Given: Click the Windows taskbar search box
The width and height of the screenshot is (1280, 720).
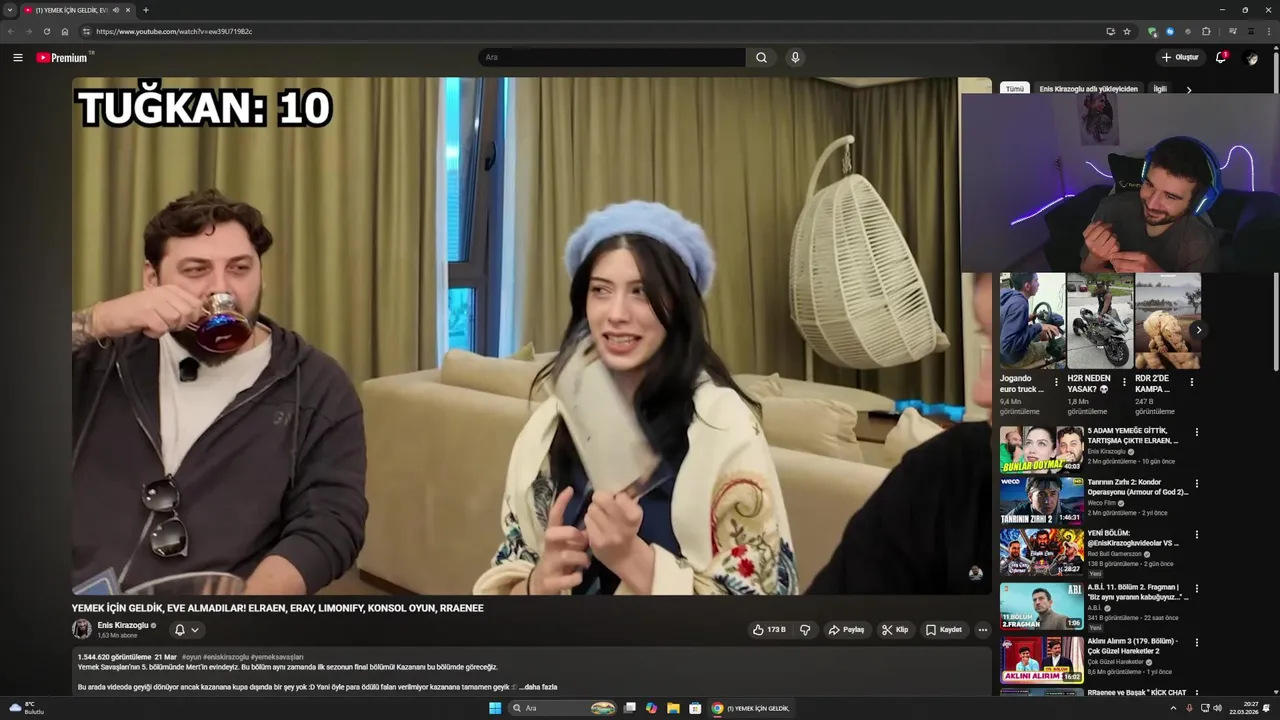Looking at the screenshot, I should point(564,708).
